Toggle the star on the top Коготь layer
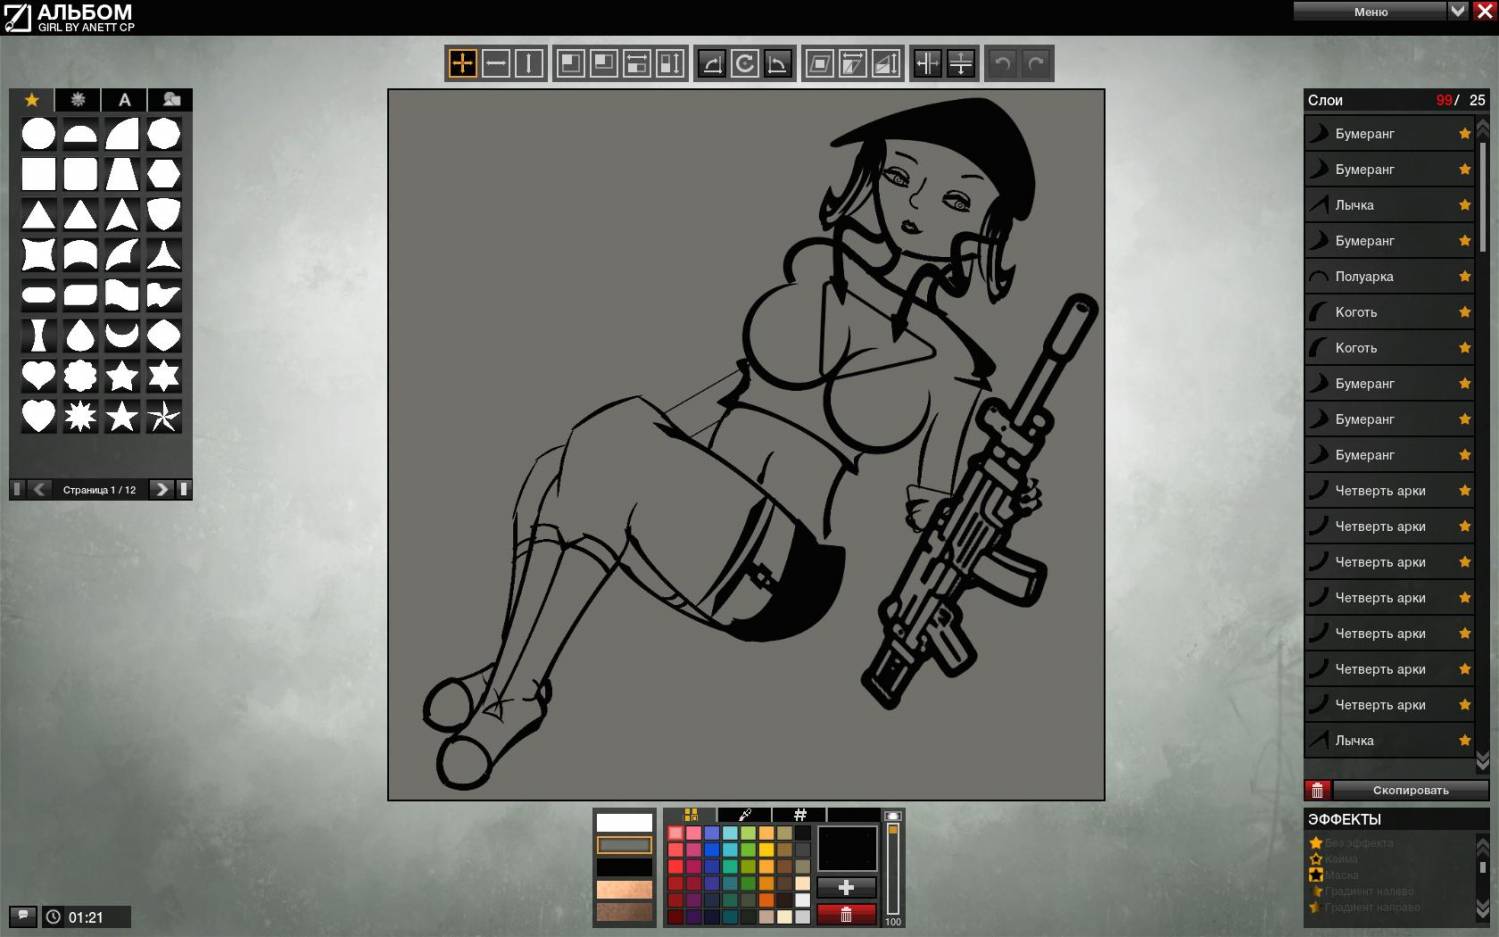Image resolution: width=1499 pixels, height=937 pixels. click(x=1465, y=312)
